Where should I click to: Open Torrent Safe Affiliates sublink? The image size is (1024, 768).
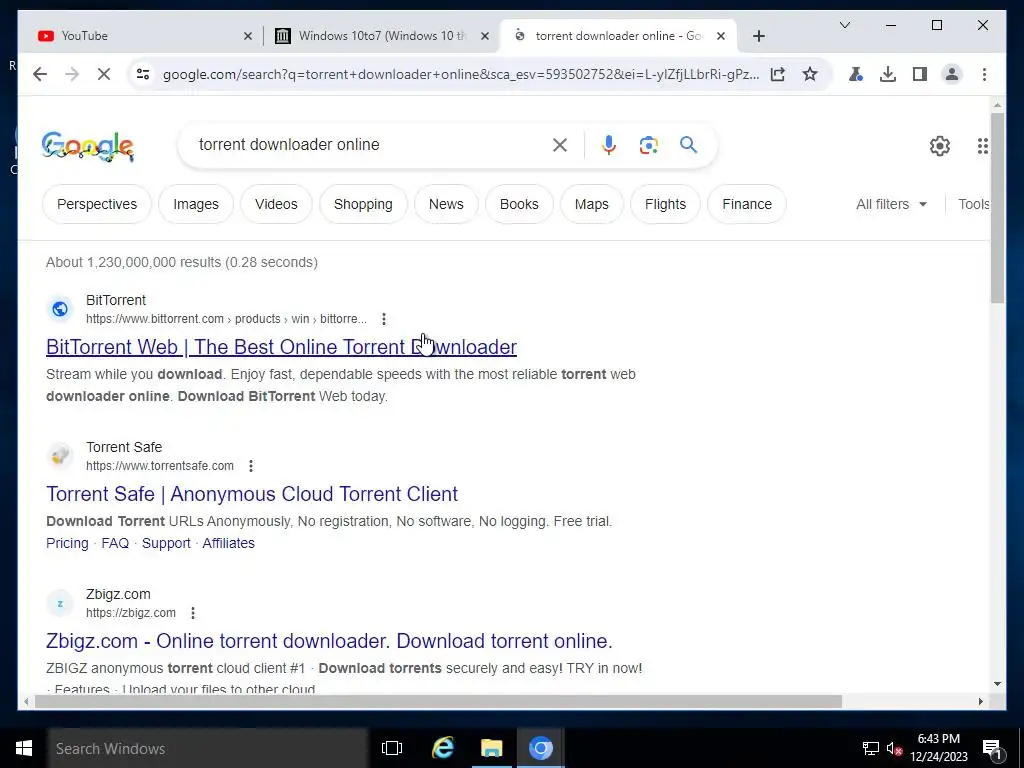pyautogui.click(x=229, y=543)
